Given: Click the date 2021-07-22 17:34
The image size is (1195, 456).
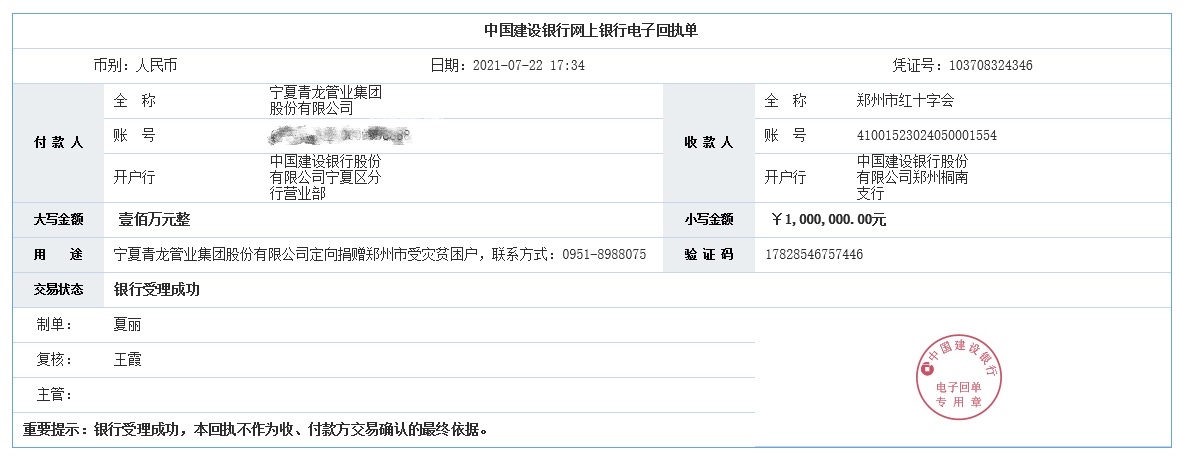Looking at the screenshot, I should click(x=529, y=66).
